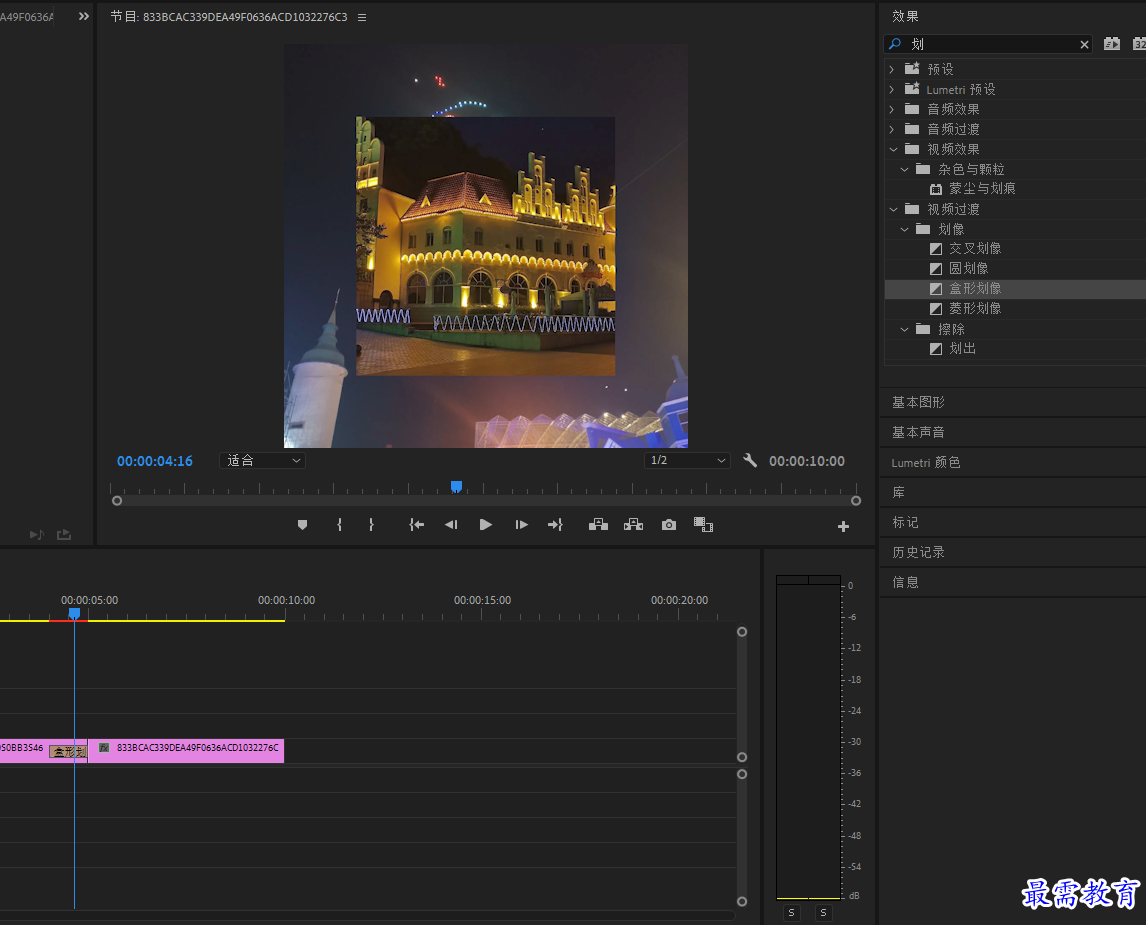Viewport: 1146px width, 925px height.
Task: Click the monitor zoom scrollbar left handle
Action: tap(117, 500)
